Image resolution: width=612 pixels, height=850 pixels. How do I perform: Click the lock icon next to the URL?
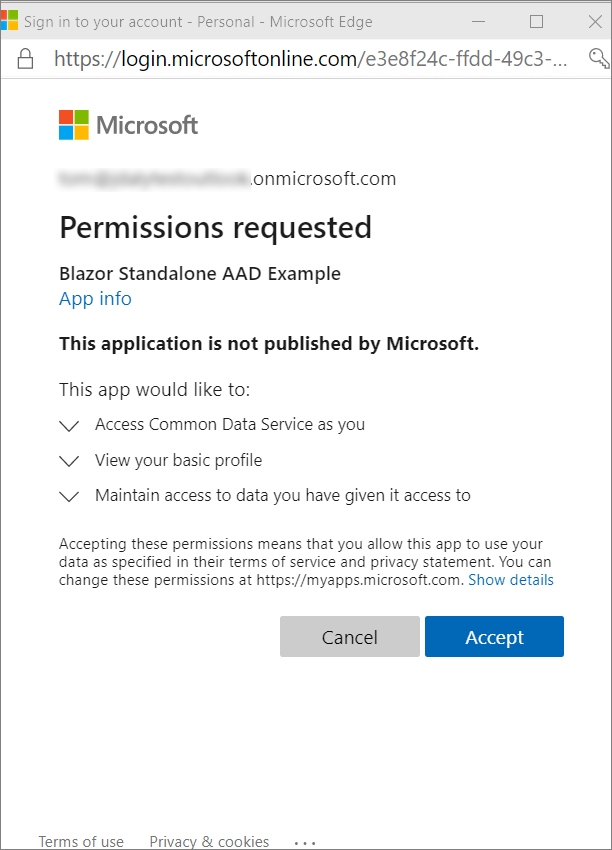click(x=25, y=59)
